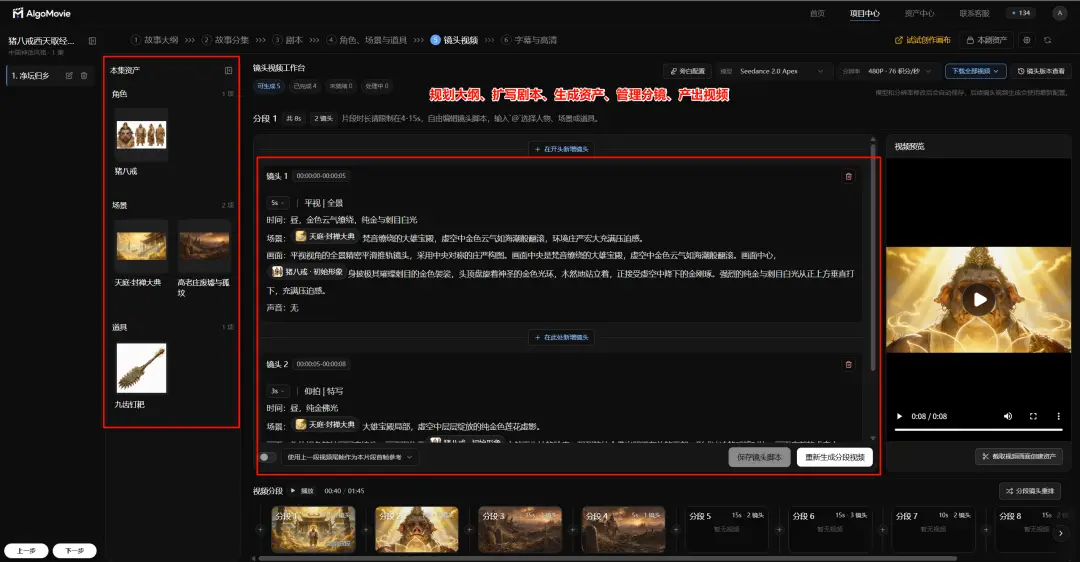Insert a segment between 分段 5 and 分段 6
Image resolution: width=1080 pixels, height=562 pixels.
[779, 530]
